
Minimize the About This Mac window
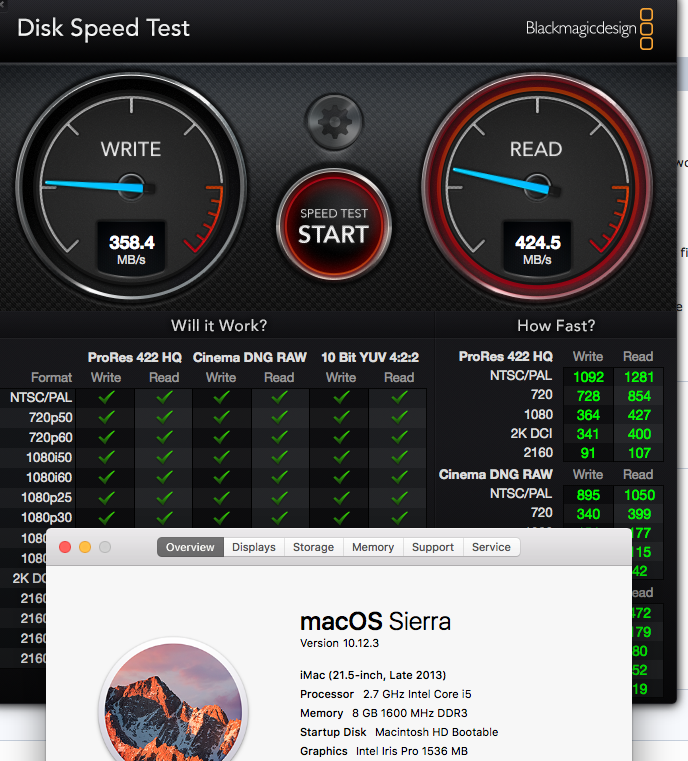tap(85, 547)
